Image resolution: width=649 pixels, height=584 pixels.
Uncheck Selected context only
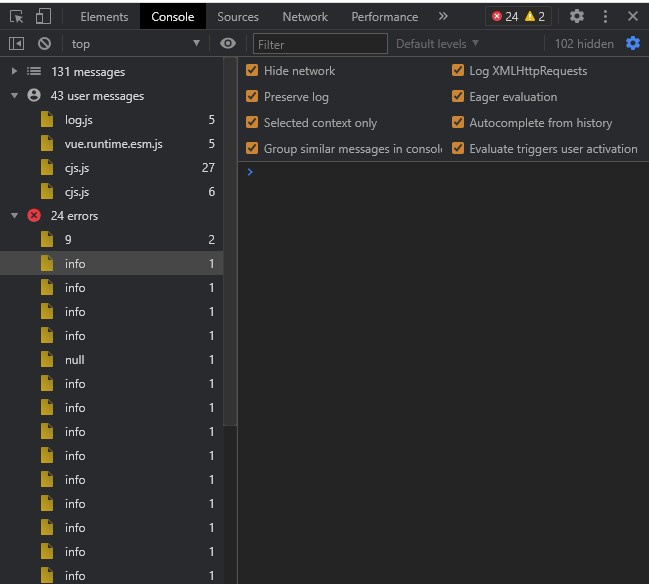point(252,122)
